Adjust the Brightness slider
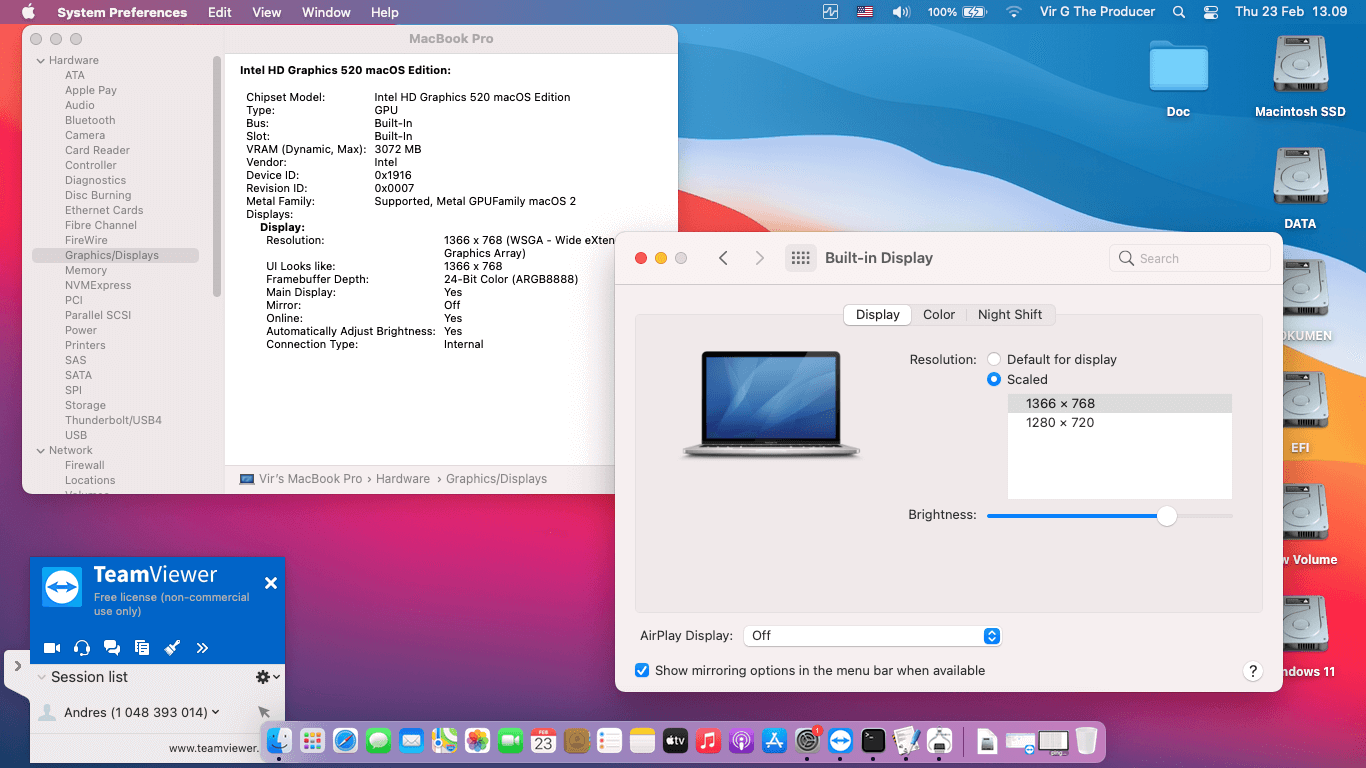This screenshot has width=1366, height=768. point(1166,515)
